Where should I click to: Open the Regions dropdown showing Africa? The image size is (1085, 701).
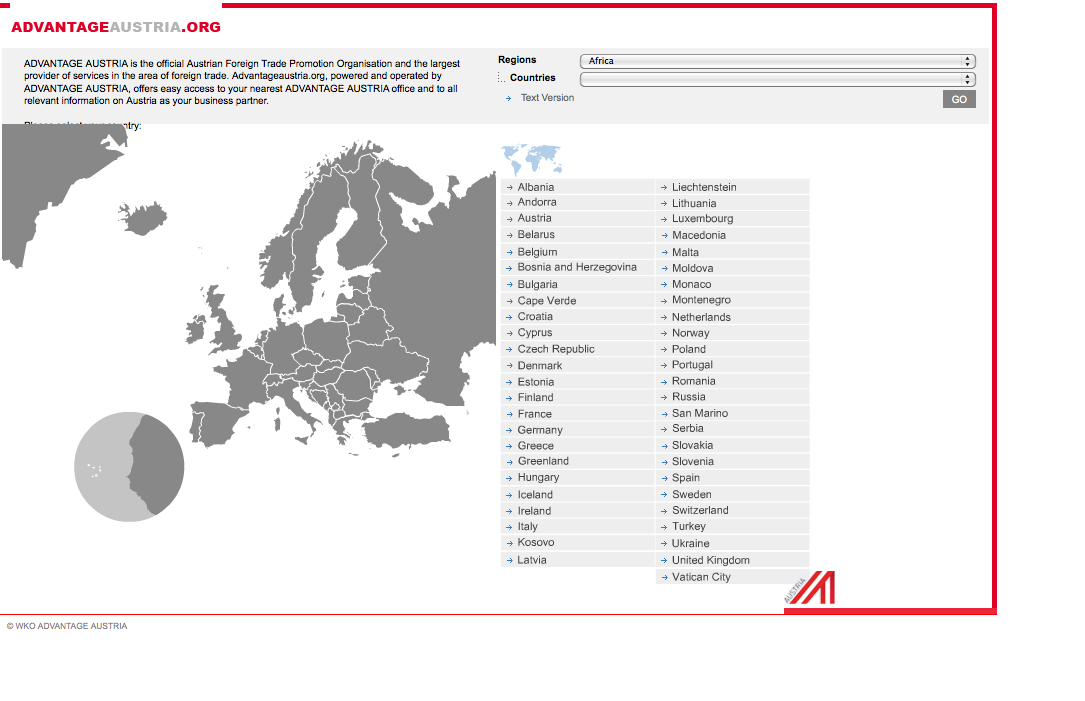click(777, 61)
